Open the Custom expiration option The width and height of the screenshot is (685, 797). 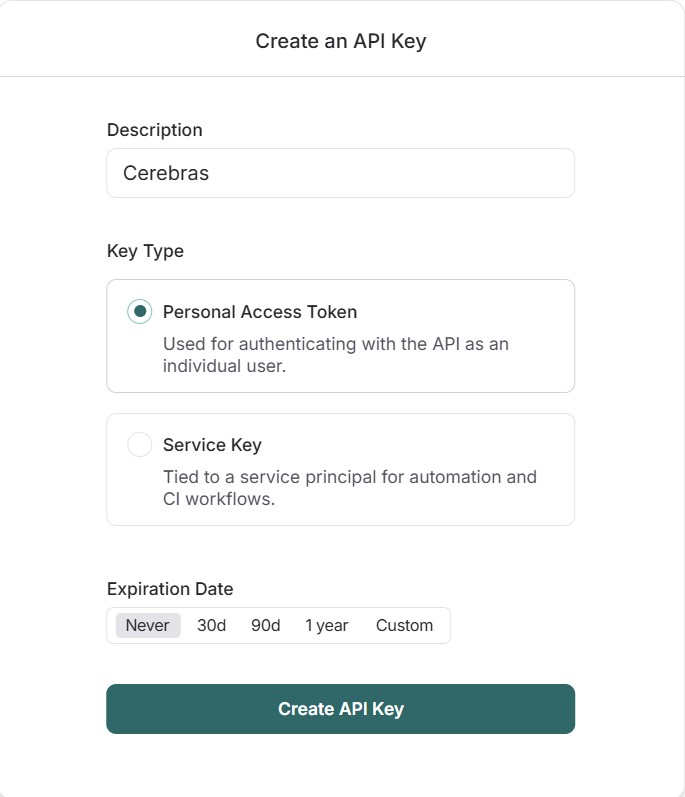[404, 625]
